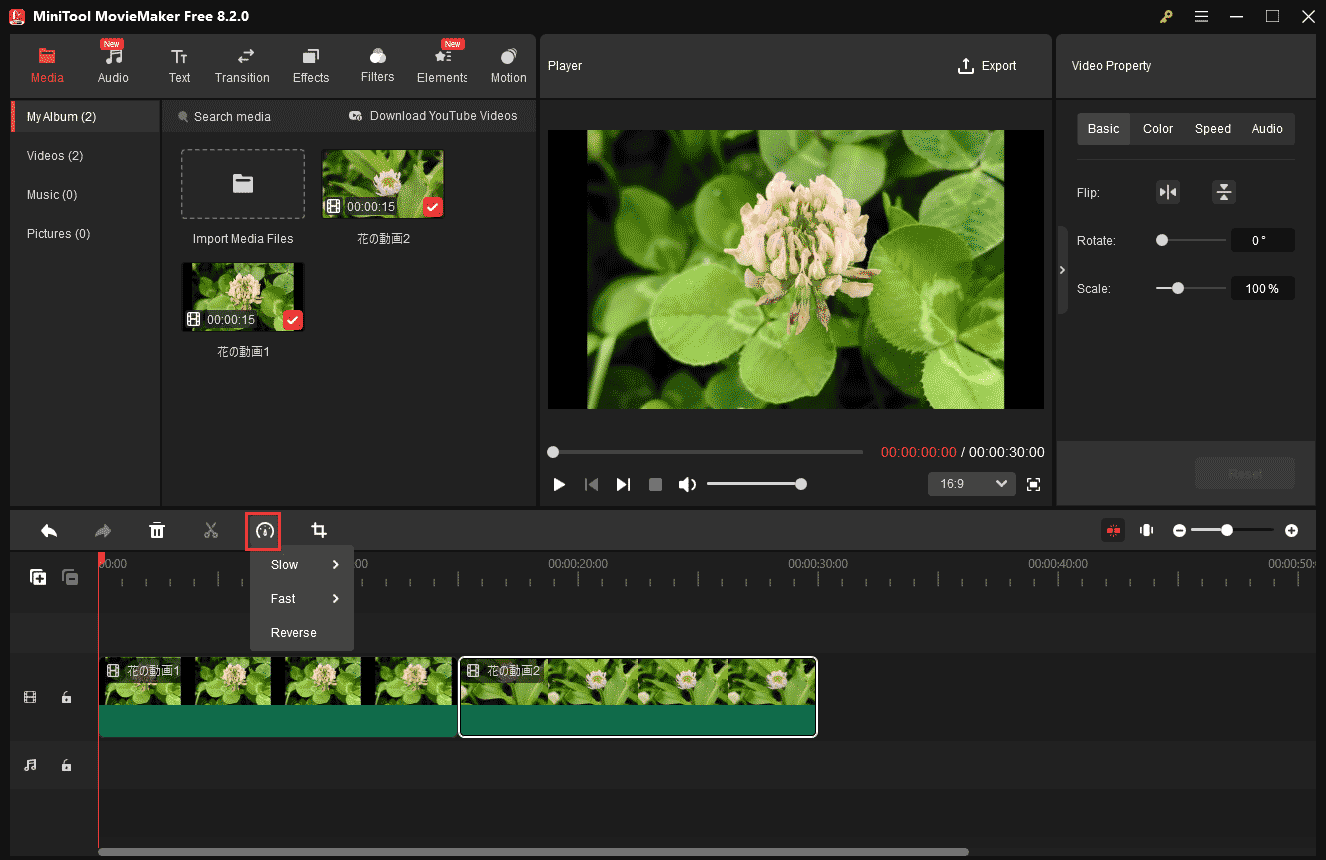Screen dimensions: 1326x860
Task: Delete the selected clip with trash icon
Action: pyautogui.click(x=157, y=530)
